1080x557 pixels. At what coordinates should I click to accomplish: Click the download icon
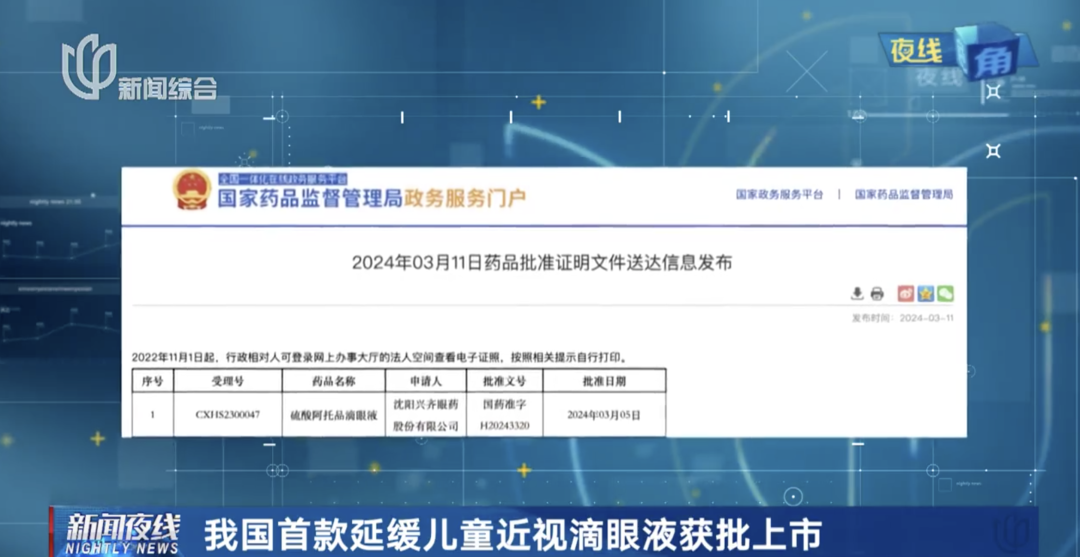(x=857, y=293)
